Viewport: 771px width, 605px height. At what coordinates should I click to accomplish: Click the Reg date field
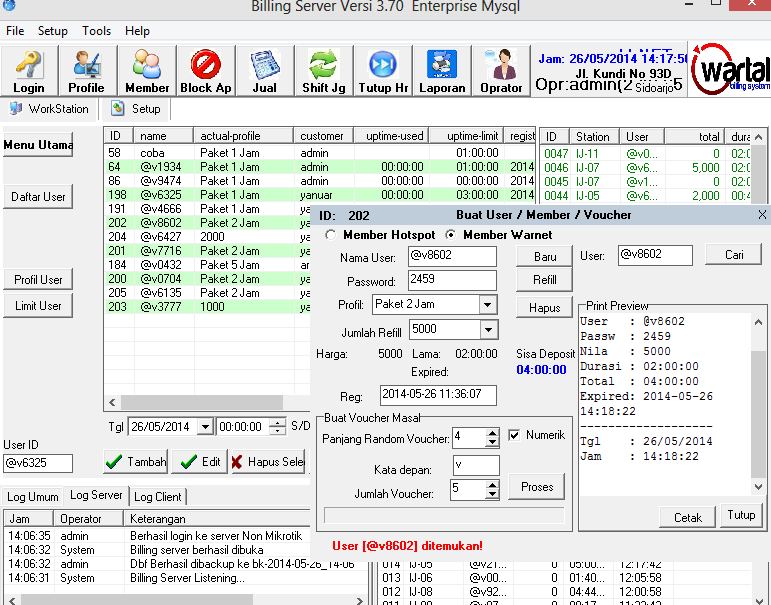438,394
